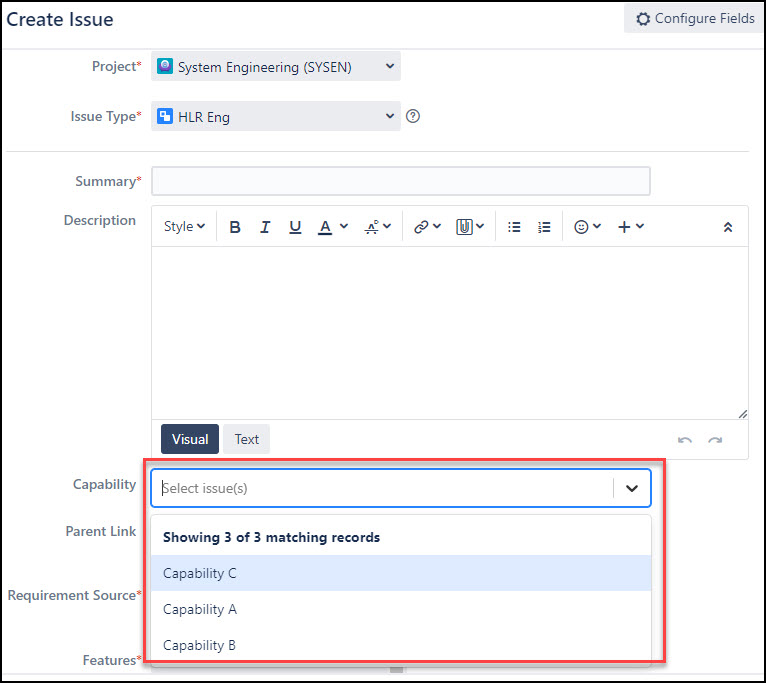This screenshot has width=766, height=683.
Task: Collapse the description editor toolbar
Action: [x=728, y=227]
